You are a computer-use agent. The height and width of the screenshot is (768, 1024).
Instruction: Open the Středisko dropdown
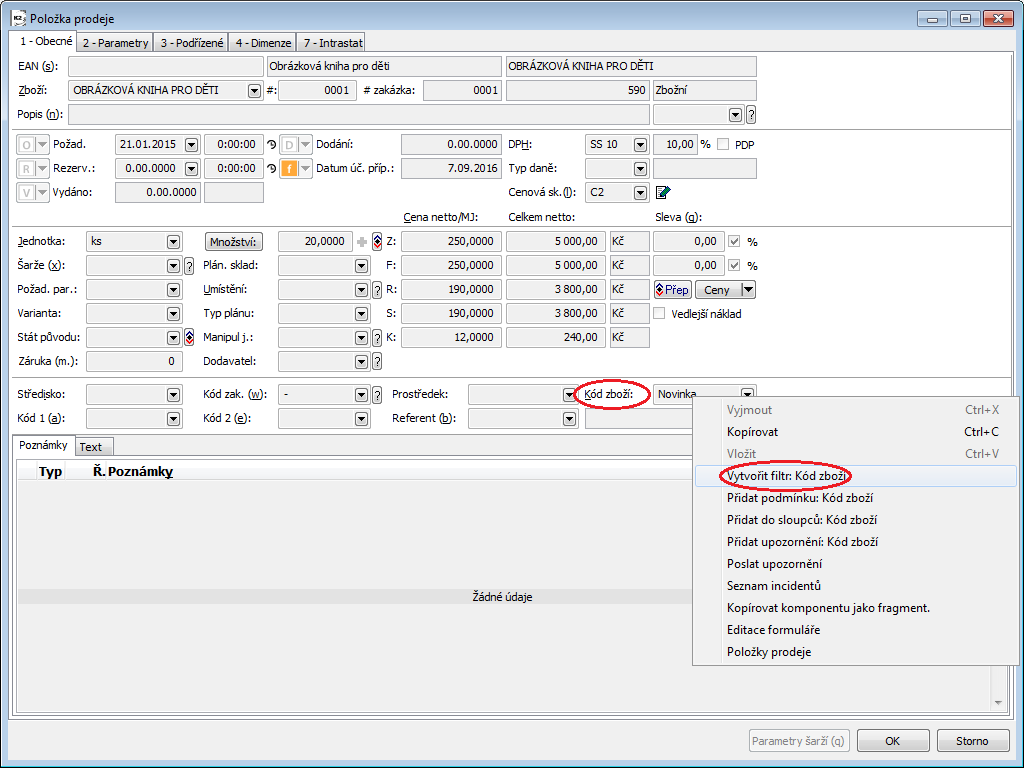(173, 394)
